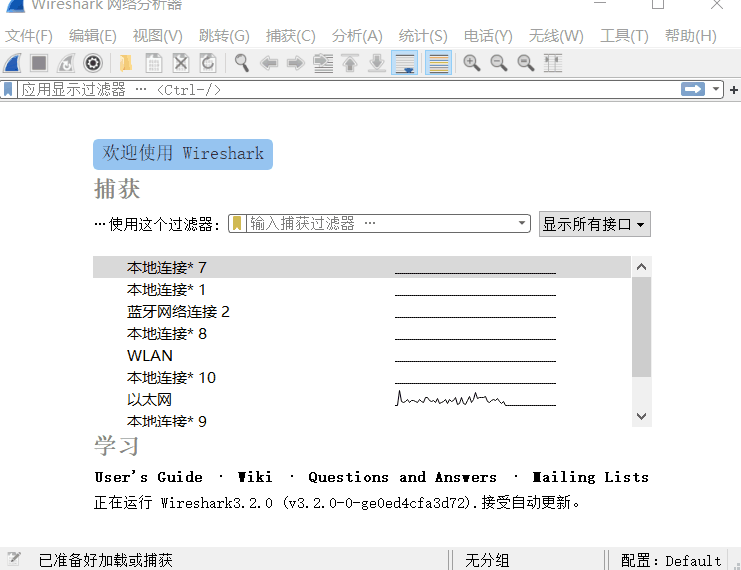Reset text to normal size
The width and height of the screenshot is (741, 570).
[526, 63]
